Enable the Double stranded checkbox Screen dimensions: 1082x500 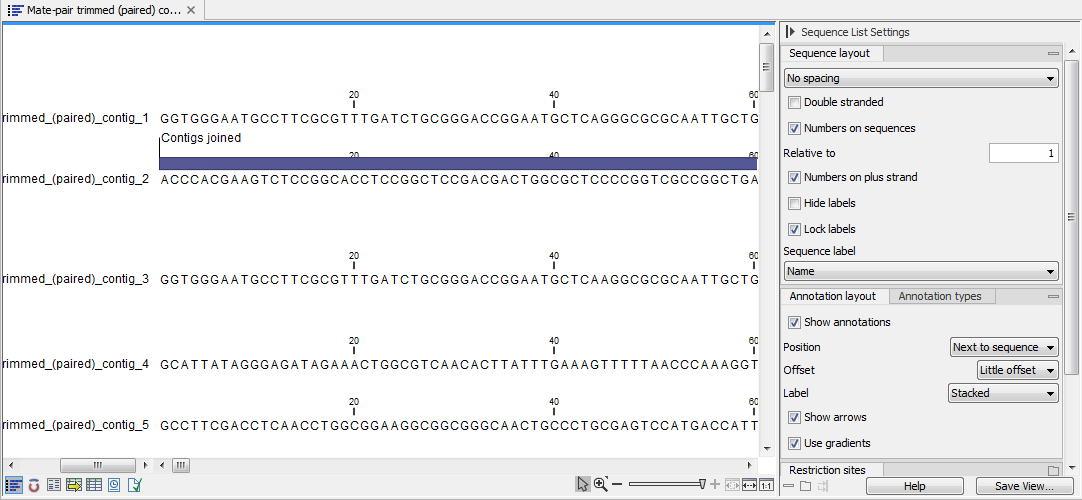pyautogui.click(x=794, y=102)
